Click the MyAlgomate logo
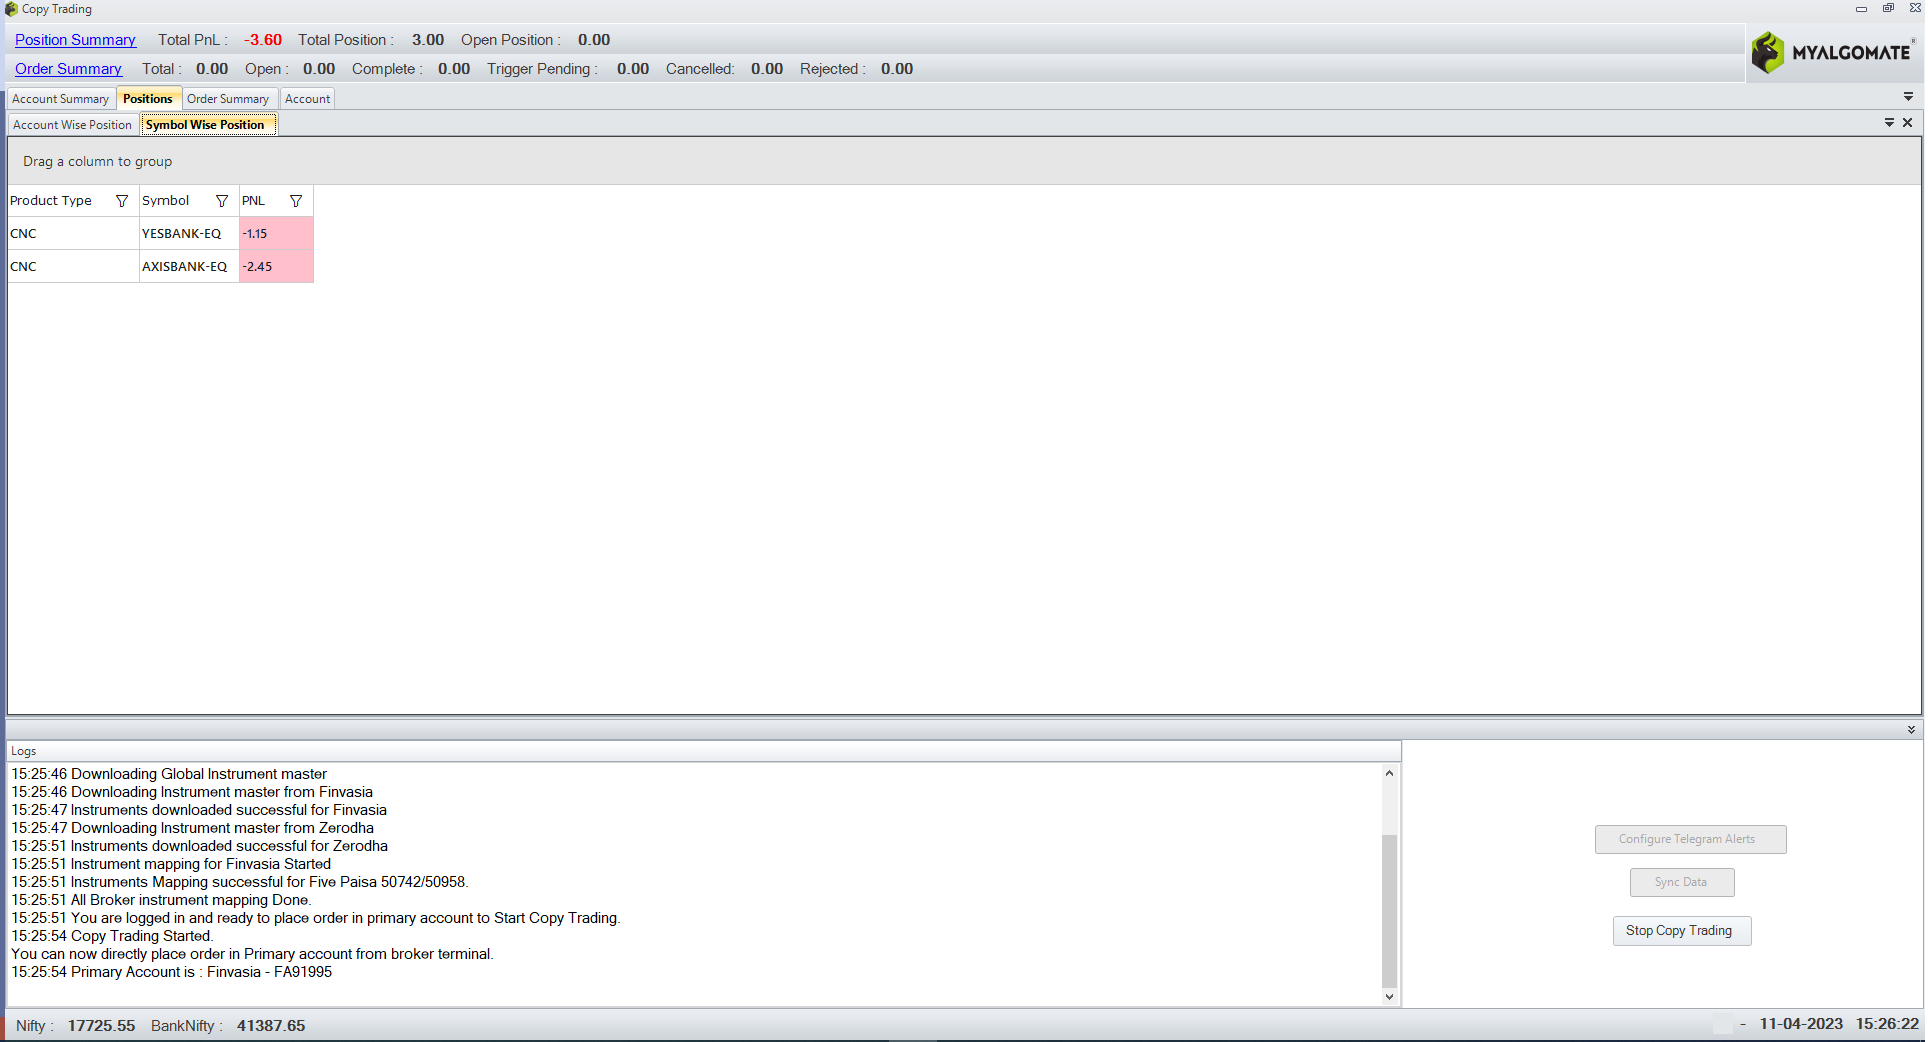The image size is (1928, 1042). [1833, 52]
